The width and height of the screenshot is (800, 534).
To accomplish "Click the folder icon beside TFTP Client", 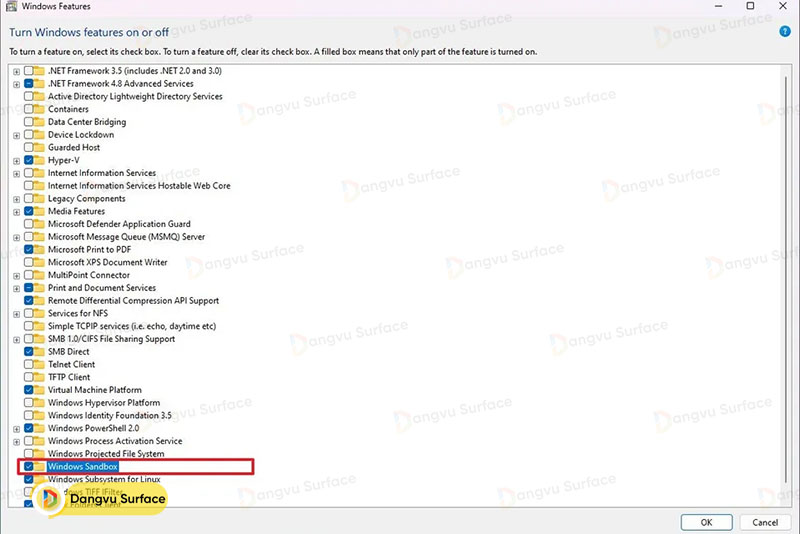I will (x=39, y=377).
